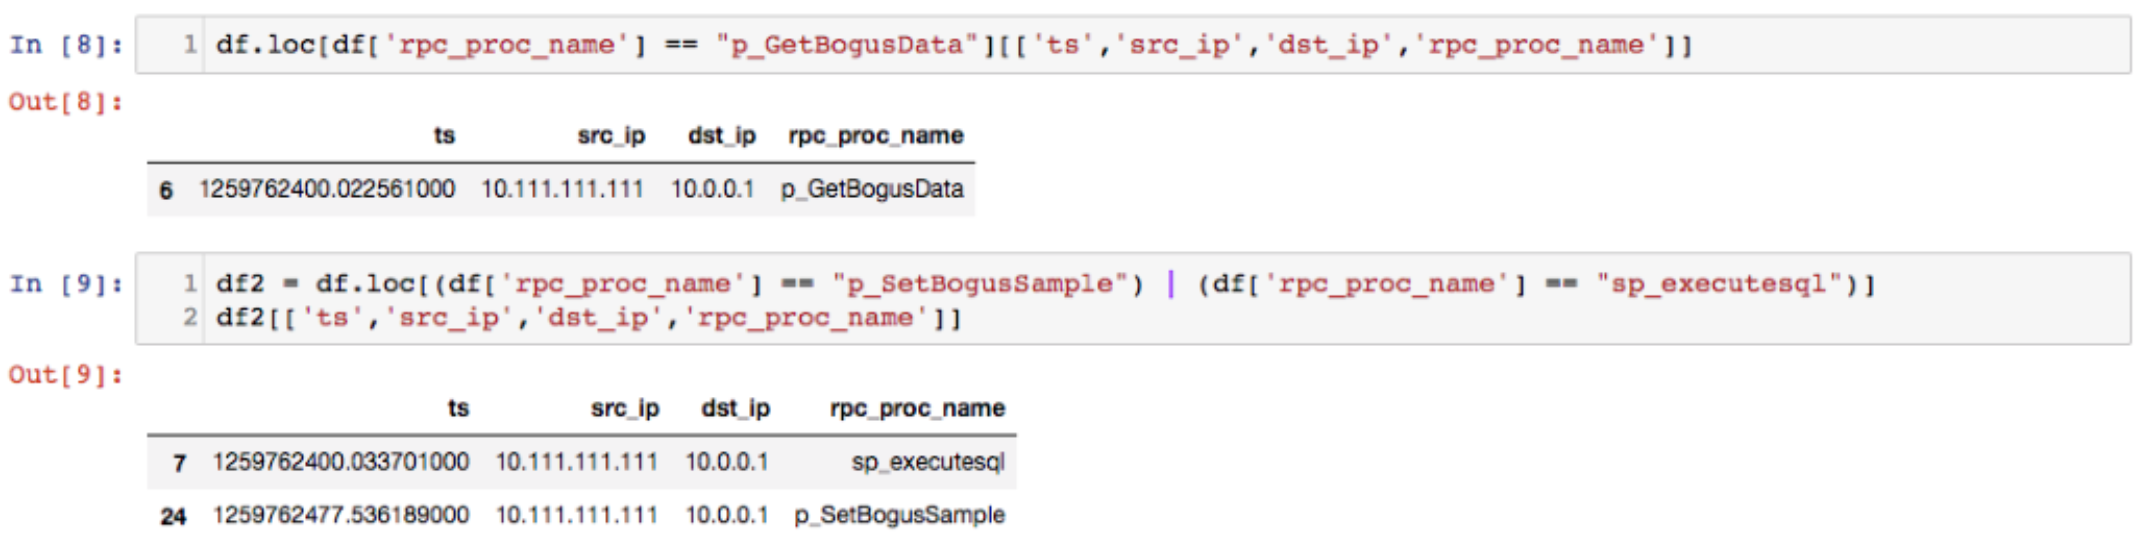Click the rpc_proc_name header in Out[9] table

(917, 409)
